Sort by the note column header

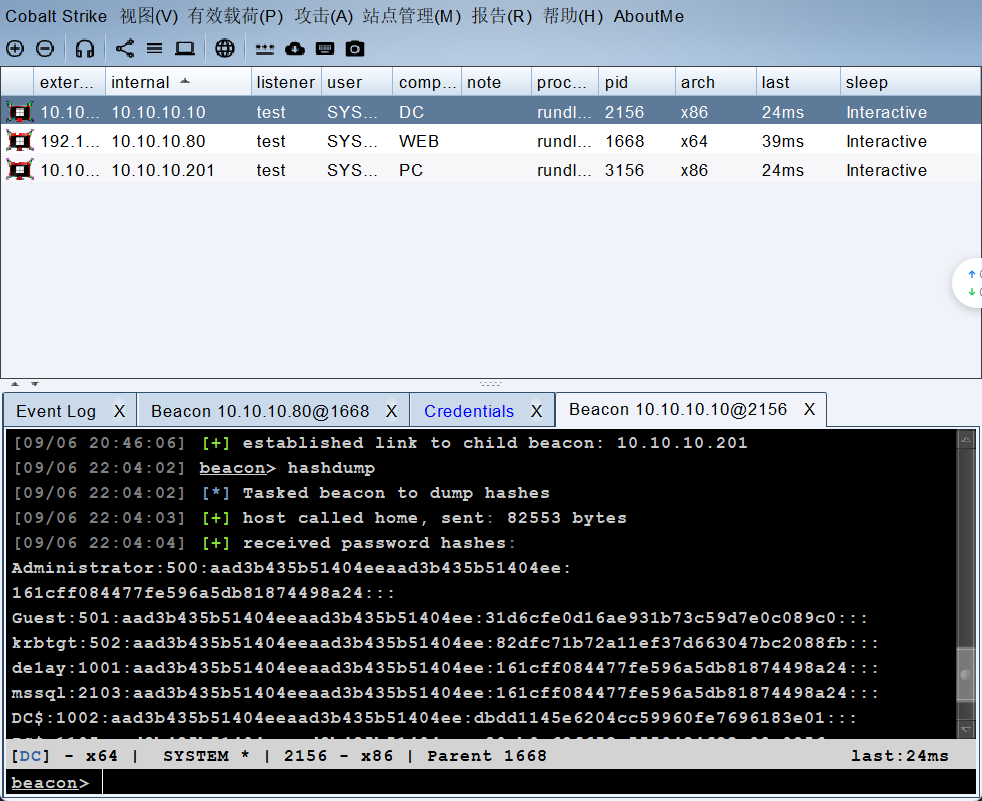coord(497,82)
